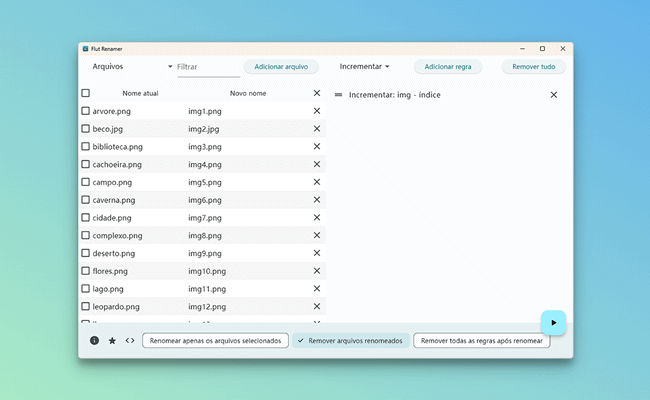Remove campo.png row via its X icon
Image resolution: width=650 pixels, height=400 pixels.
pyautogui.click(x=317, y=182)
